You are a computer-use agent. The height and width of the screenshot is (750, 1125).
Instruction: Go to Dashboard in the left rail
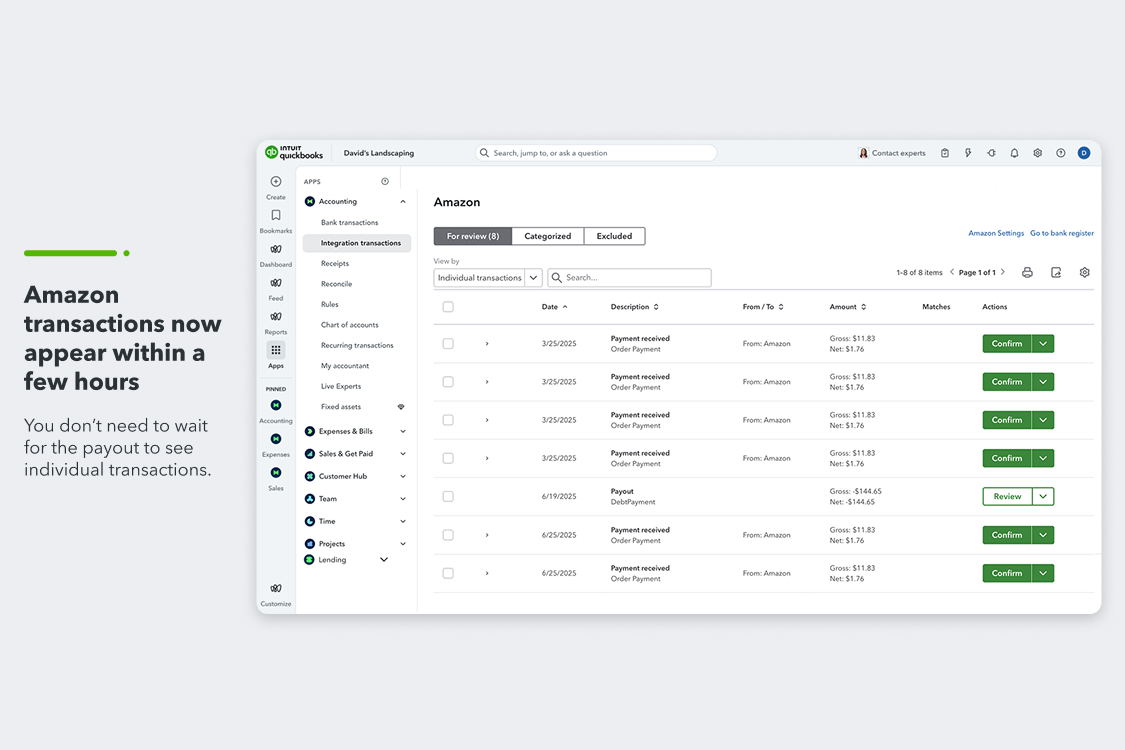(276, 250)
